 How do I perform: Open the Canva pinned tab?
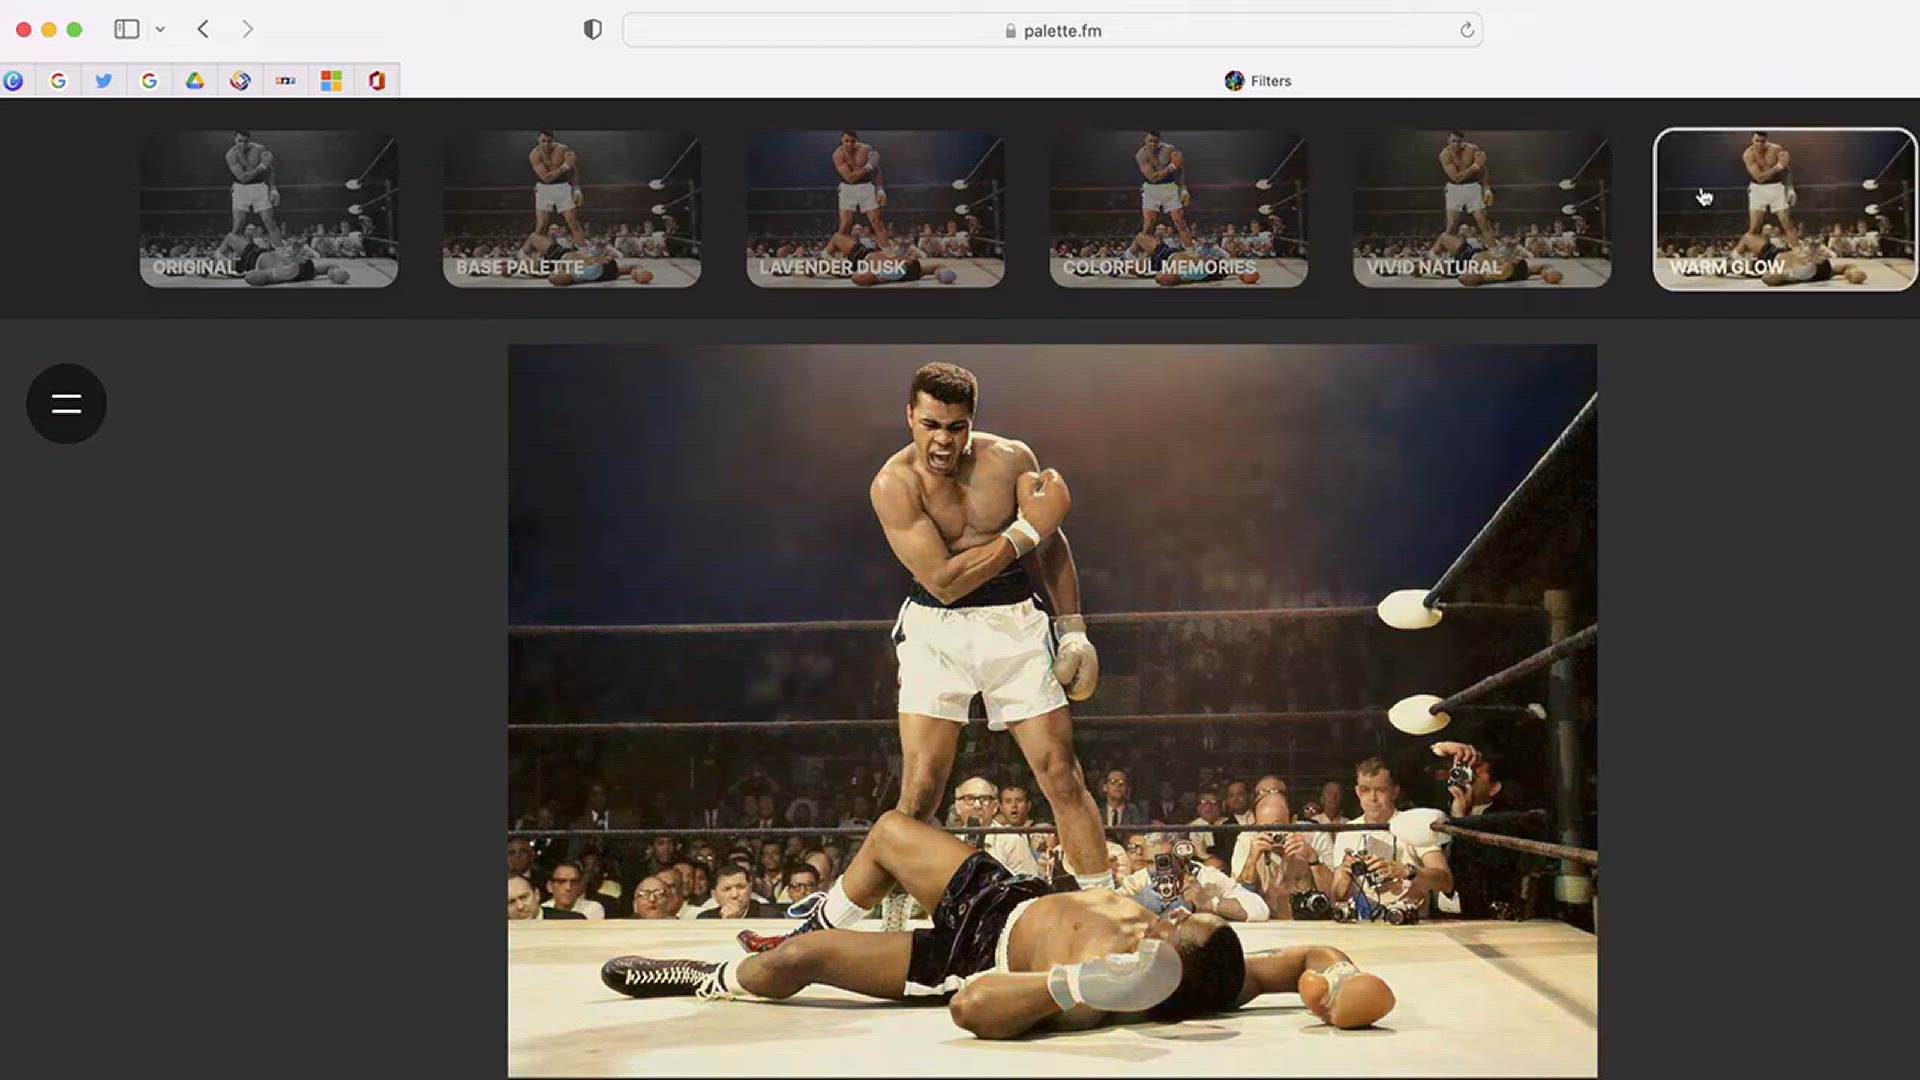pyautogui.click(x=14, y=81)
